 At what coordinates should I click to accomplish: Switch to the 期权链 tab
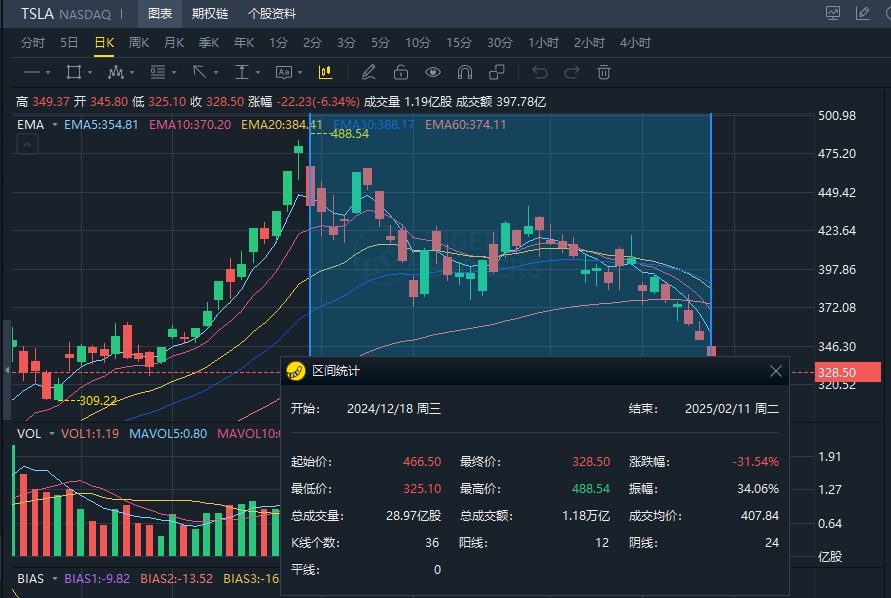tap(210, 14)
